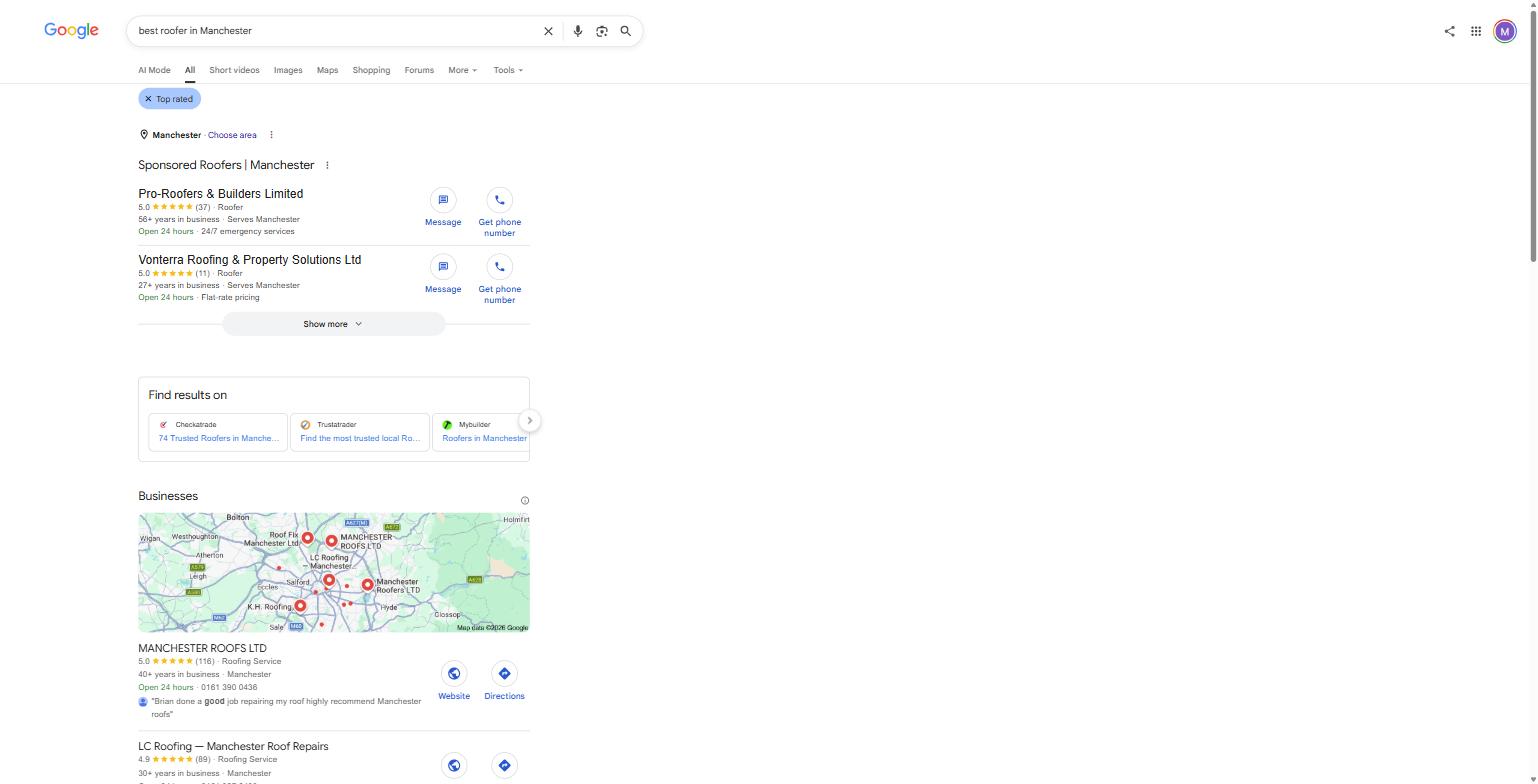Open the Tools dropdown

(508, 70)
